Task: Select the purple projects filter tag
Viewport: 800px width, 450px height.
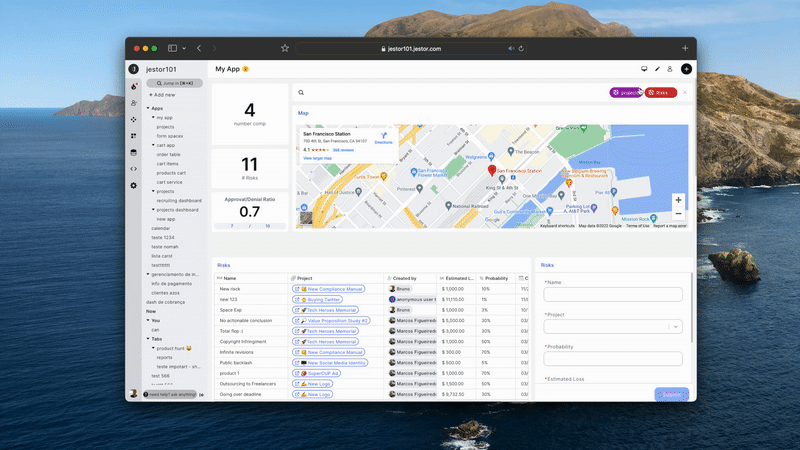Action: [626, 92]
